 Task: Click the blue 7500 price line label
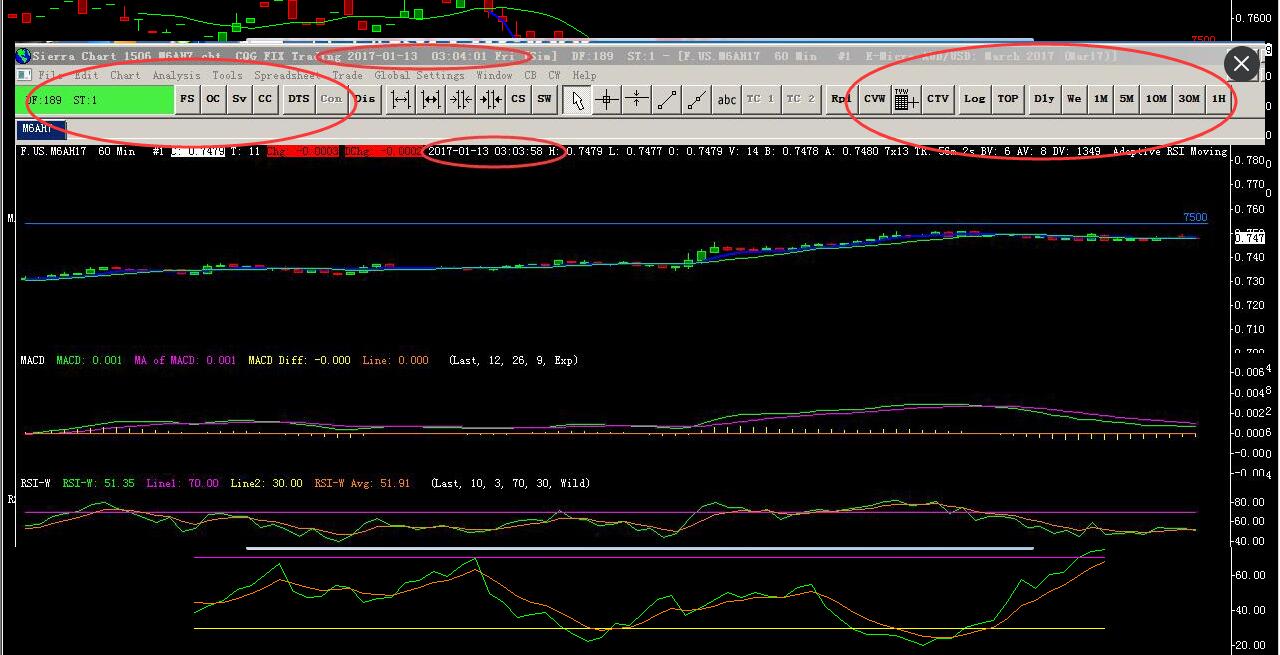[x=1195, y=217]
